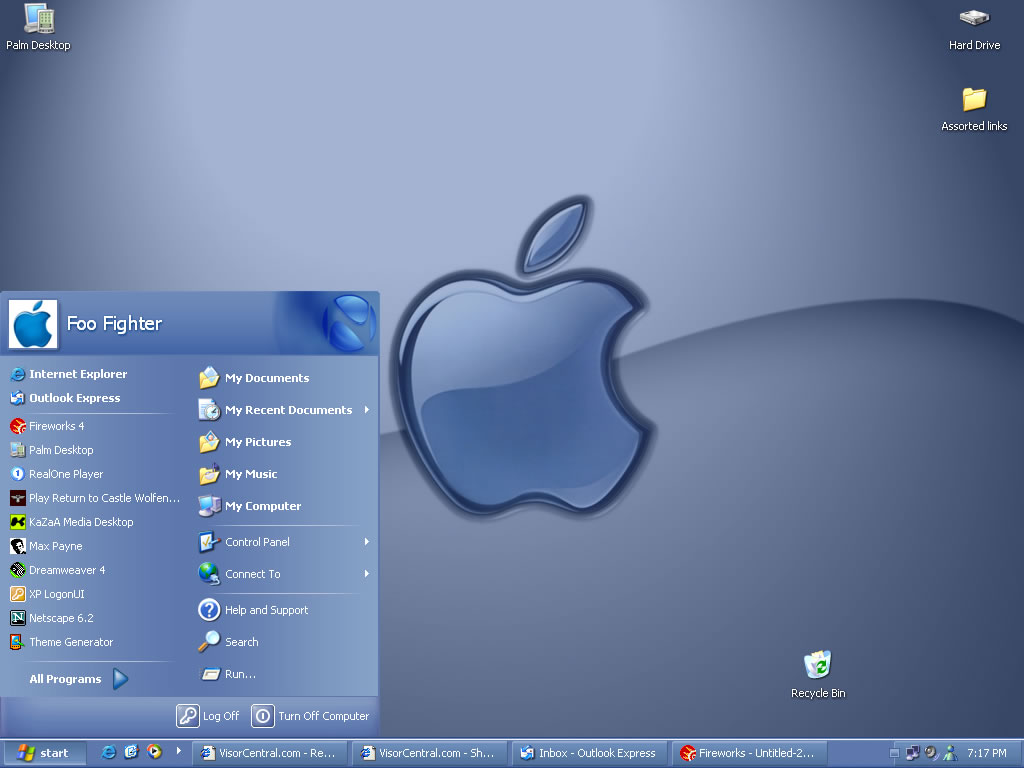This screenshot has width=1024, height=768.
Task: Click the Foo Fighter user picture
Action: (x=33, y=324)
